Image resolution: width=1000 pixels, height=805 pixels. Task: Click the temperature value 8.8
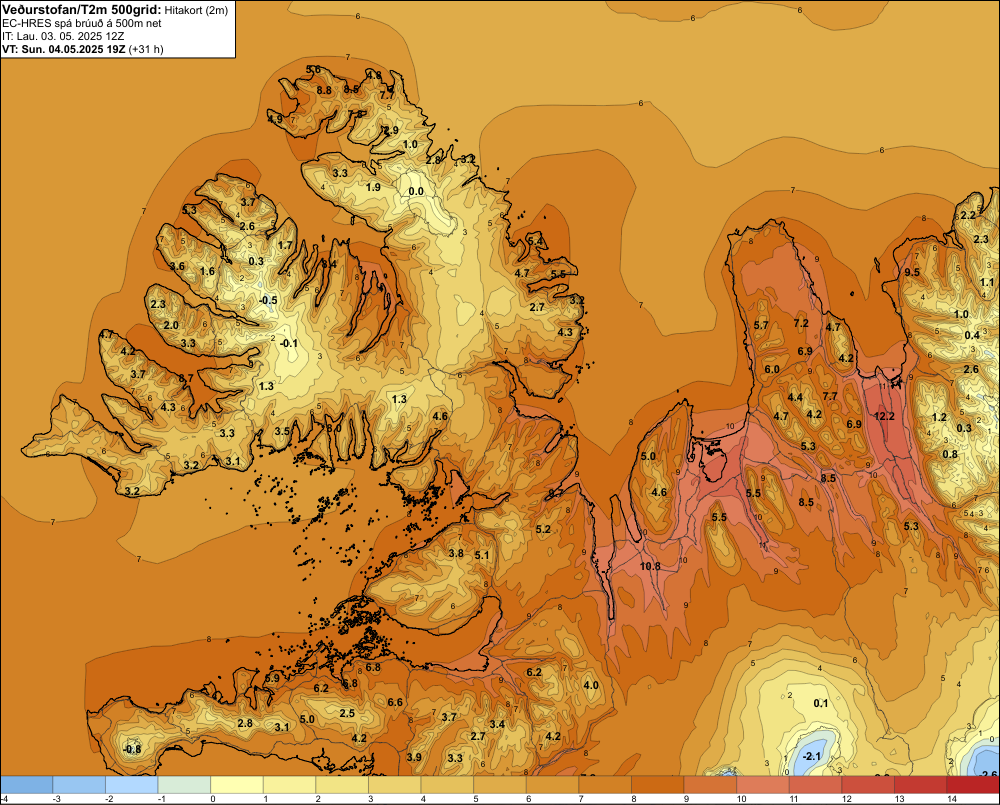324,90
